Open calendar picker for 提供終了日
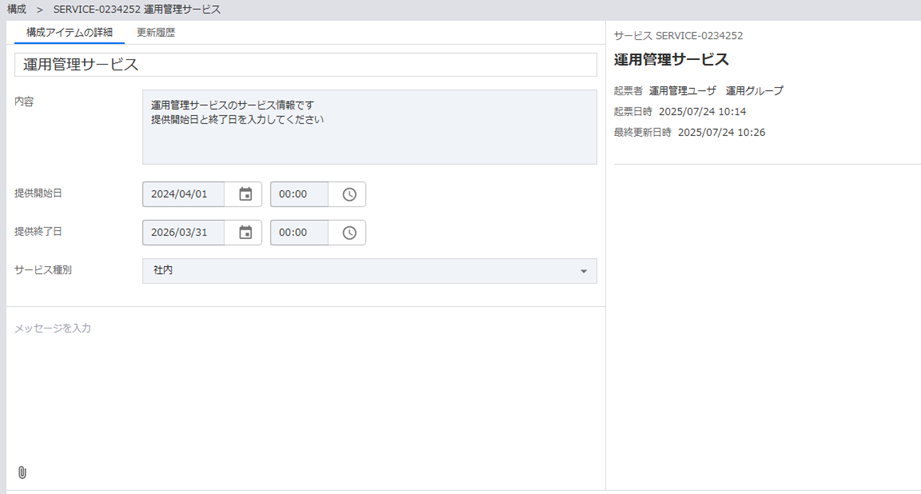 [x=245, y=232]
